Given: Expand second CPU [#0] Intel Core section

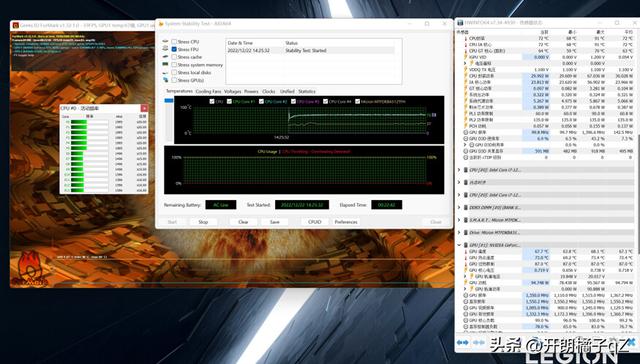Looking at the screenshot, I should 459,195.
